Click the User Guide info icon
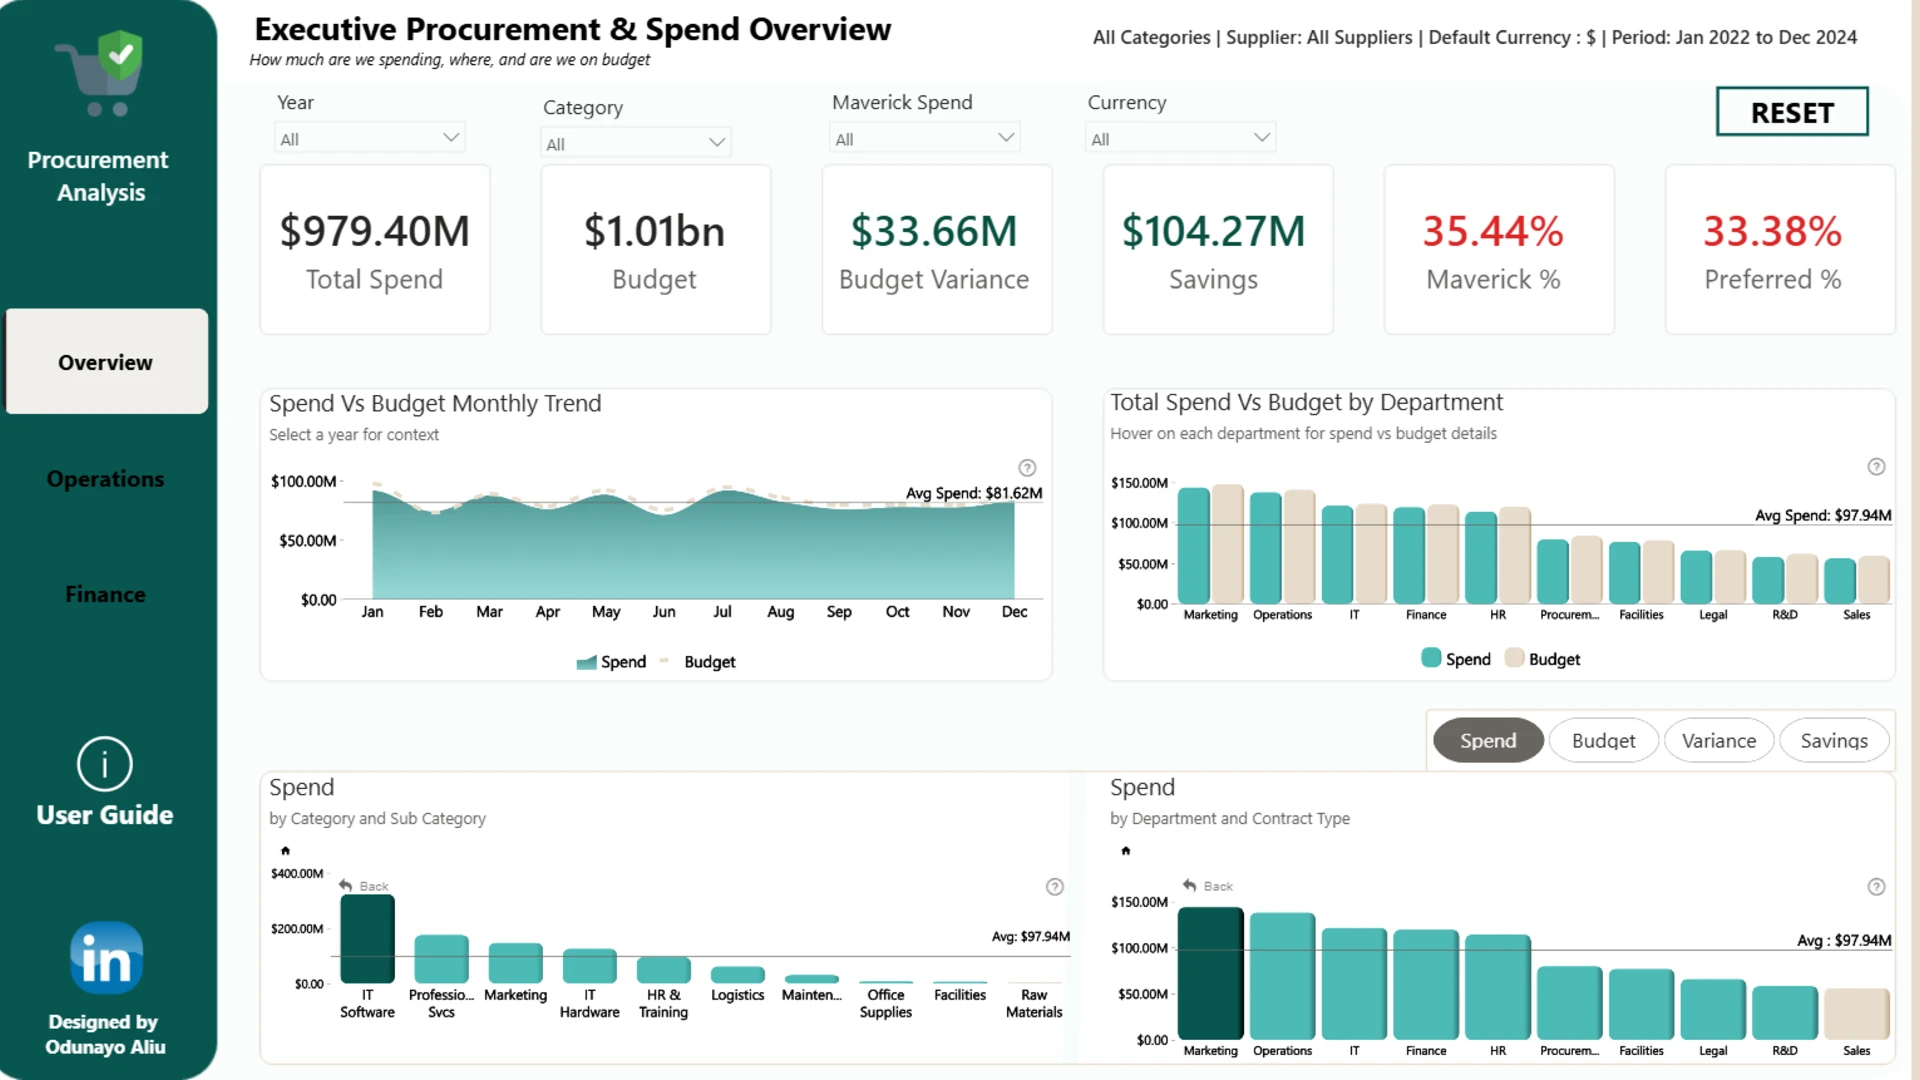This screenshot has width=1920, height=1080. [x=104, y=765]
